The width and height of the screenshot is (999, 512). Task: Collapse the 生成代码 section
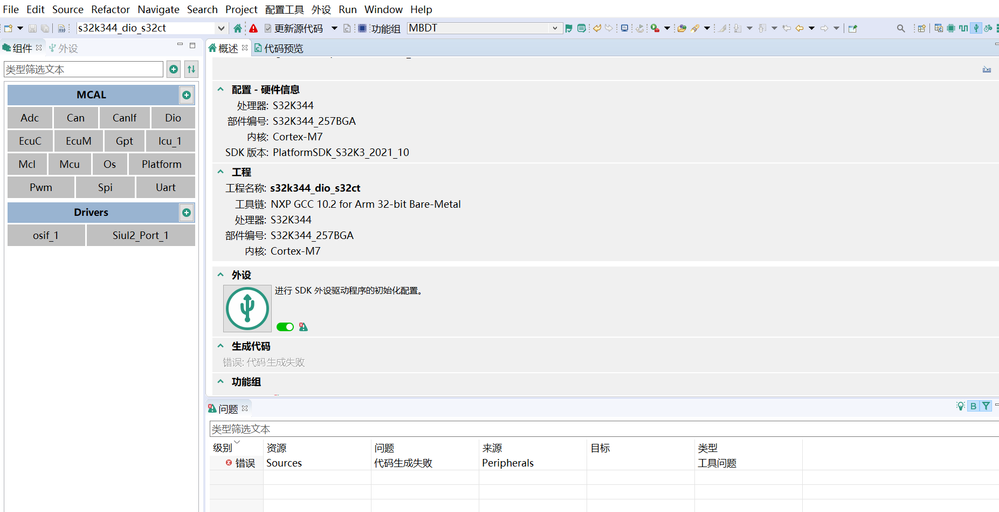[x=220, y=346]
